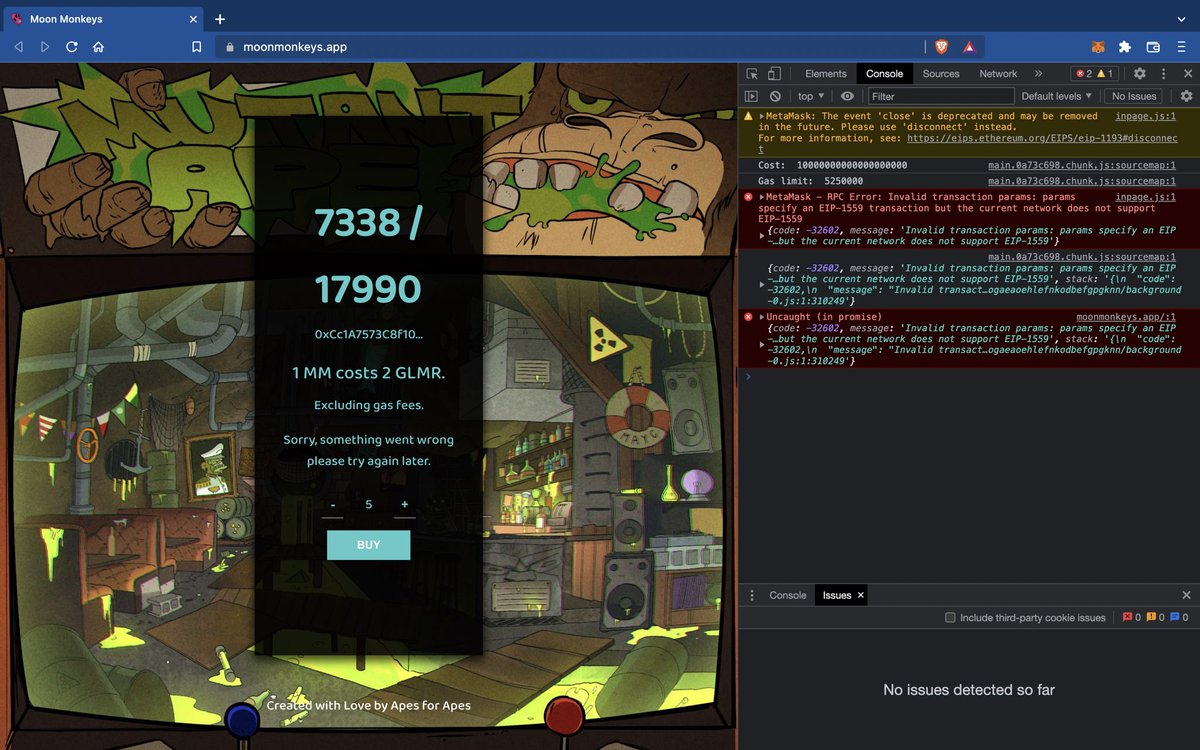The height and width of the screenshot is (750, 1200).
Task: Go back with the browser back arrow
Action: click(x=18, y=47)
